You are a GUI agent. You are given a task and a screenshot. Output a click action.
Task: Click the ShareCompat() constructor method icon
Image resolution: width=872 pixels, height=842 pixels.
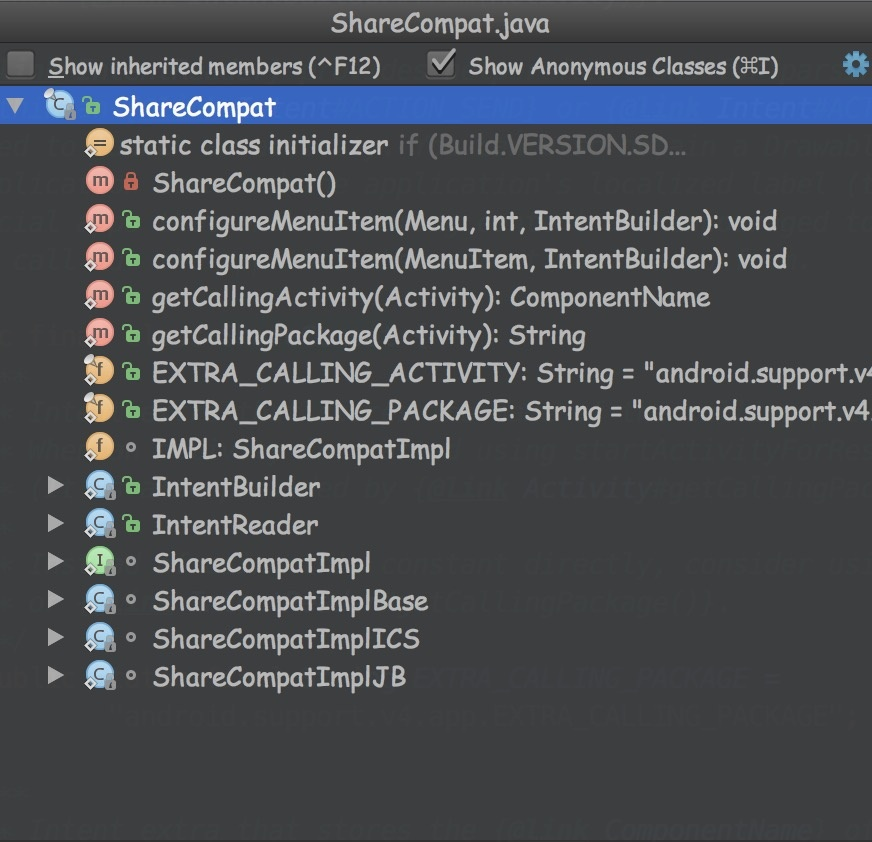point(100,181)
